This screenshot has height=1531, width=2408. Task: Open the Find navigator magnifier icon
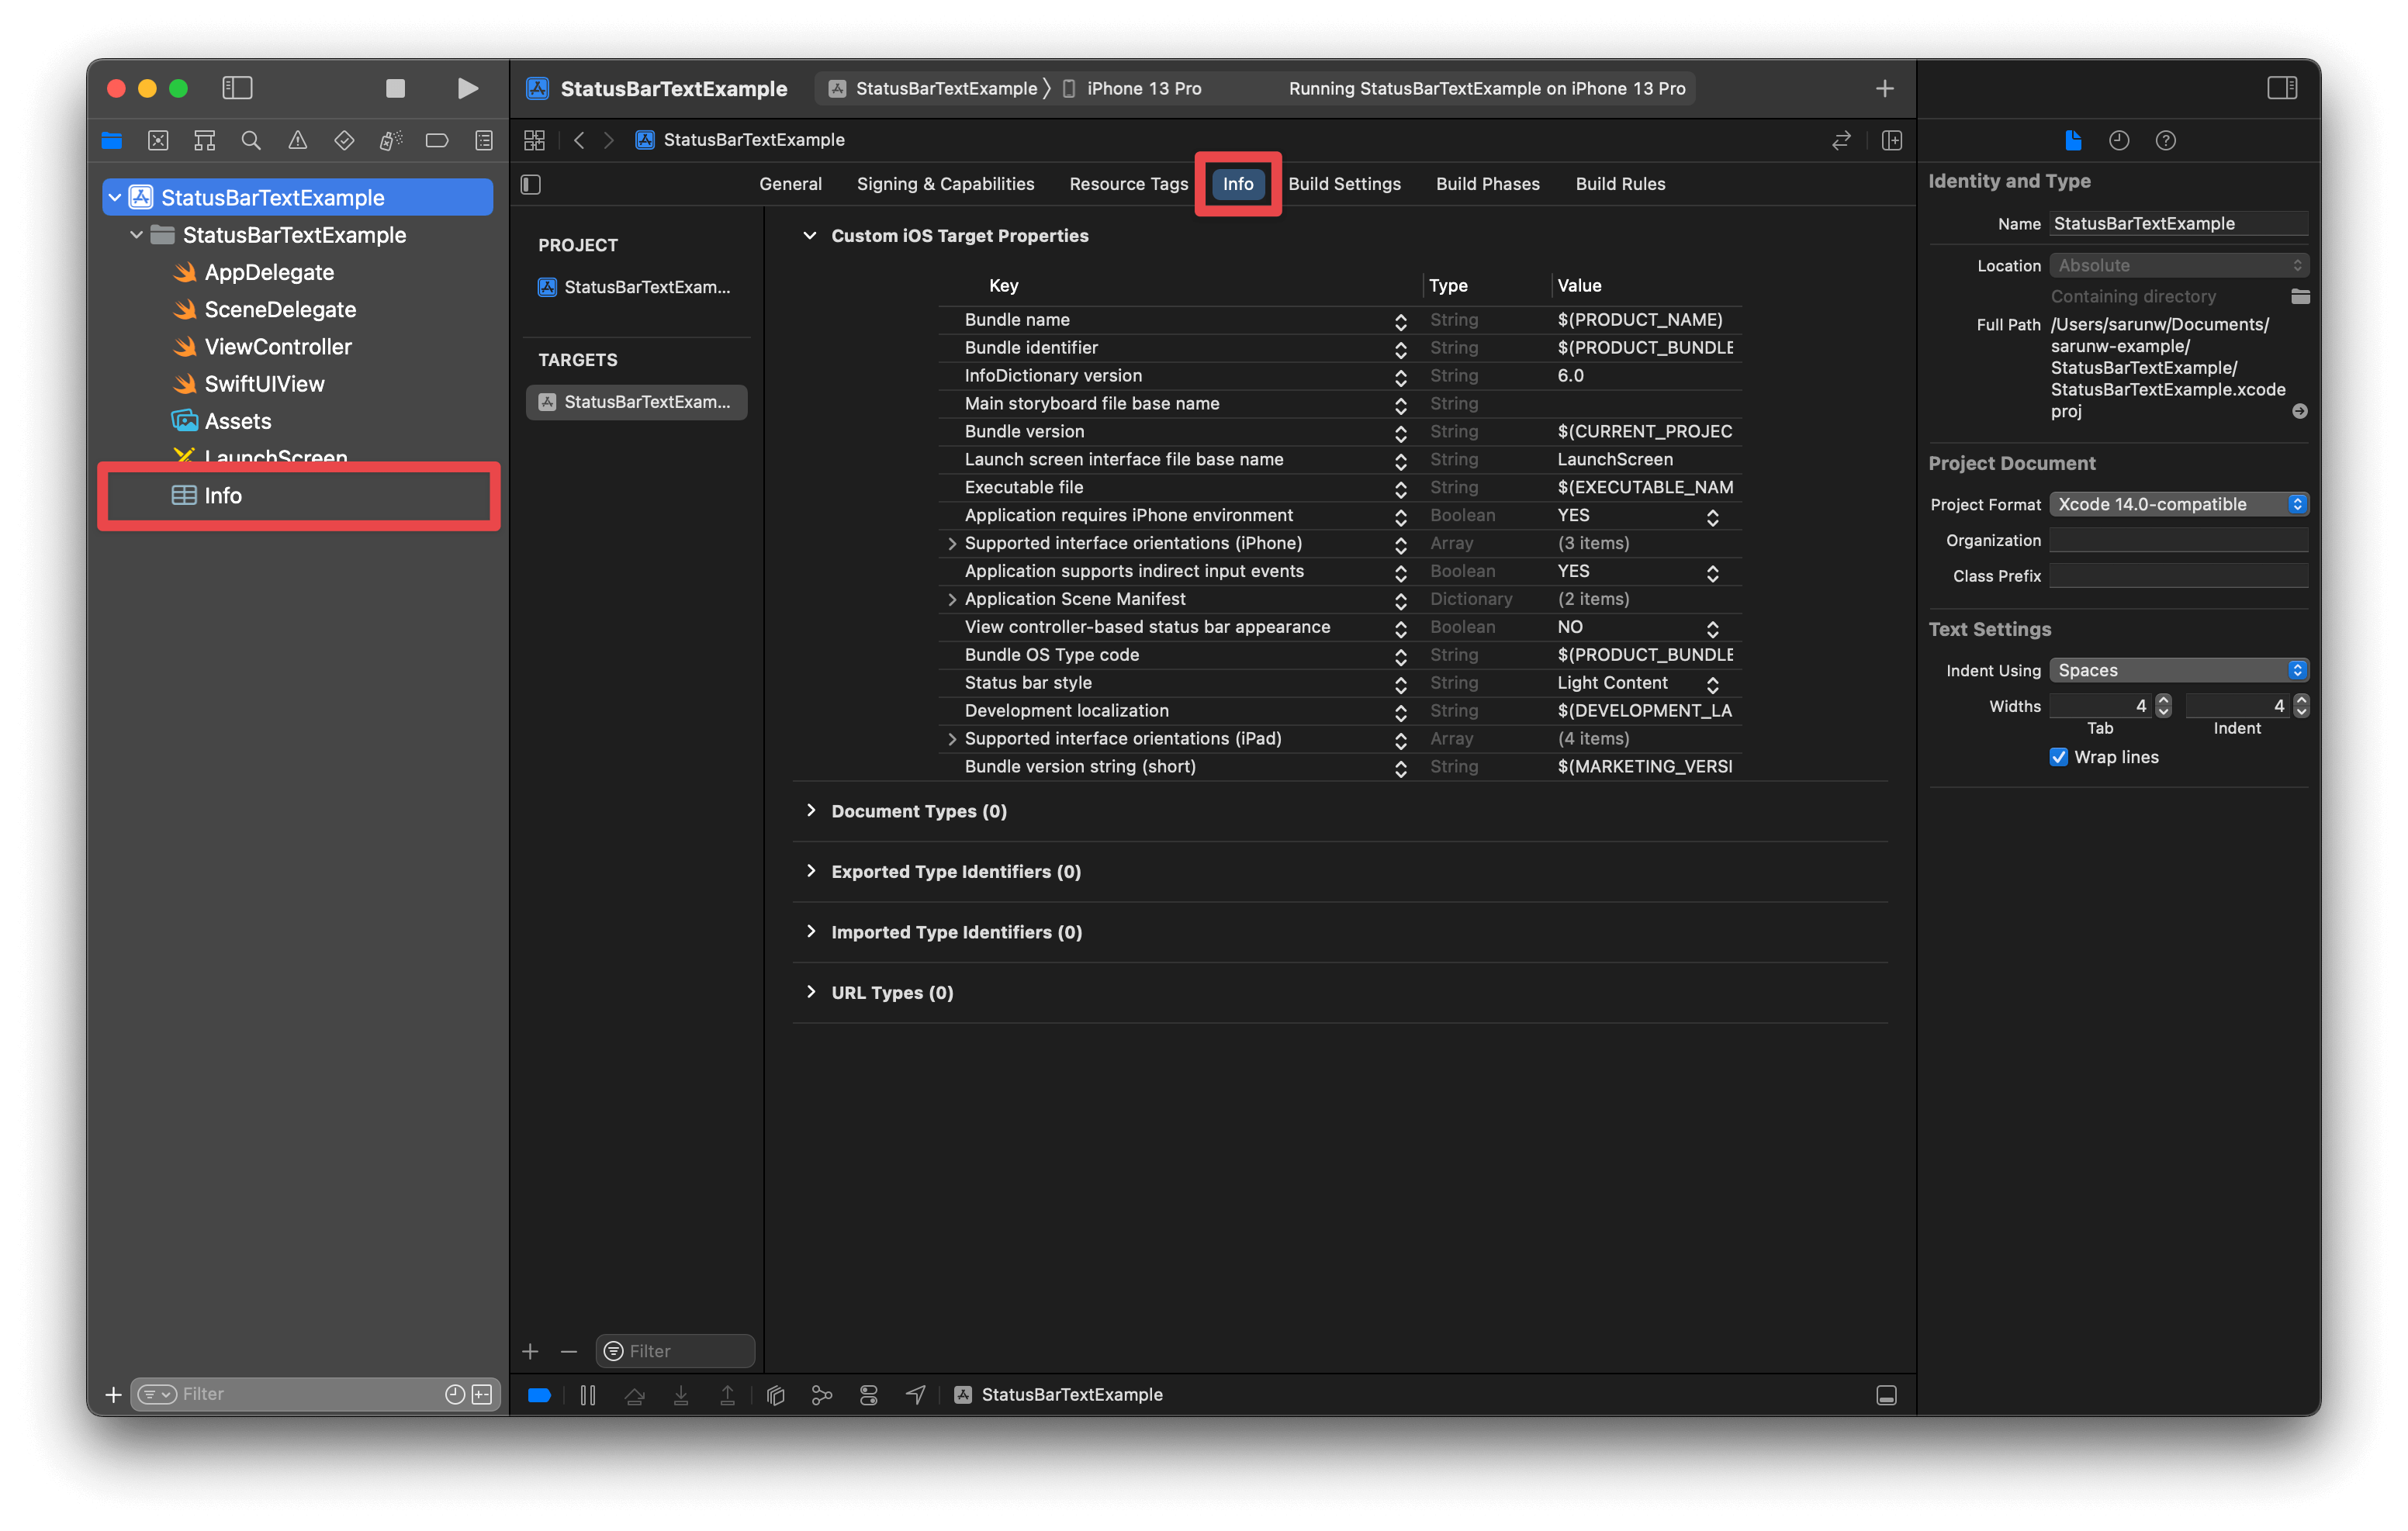click(251, 140)
